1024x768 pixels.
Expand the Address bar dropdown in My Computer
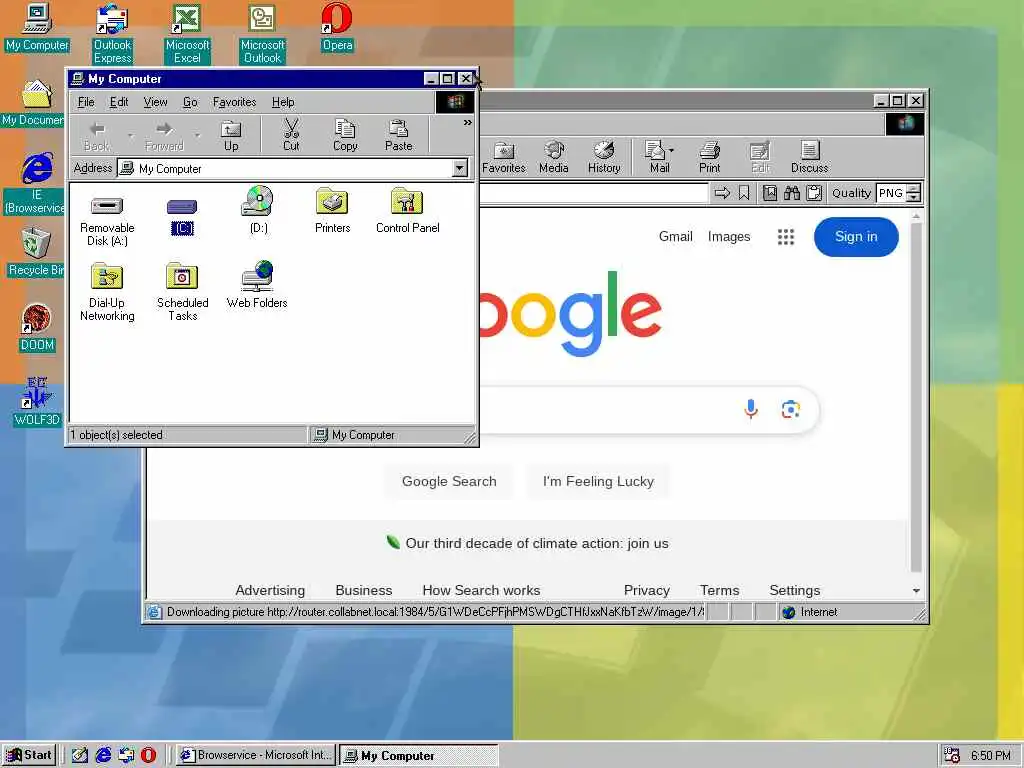coord(460,168)
